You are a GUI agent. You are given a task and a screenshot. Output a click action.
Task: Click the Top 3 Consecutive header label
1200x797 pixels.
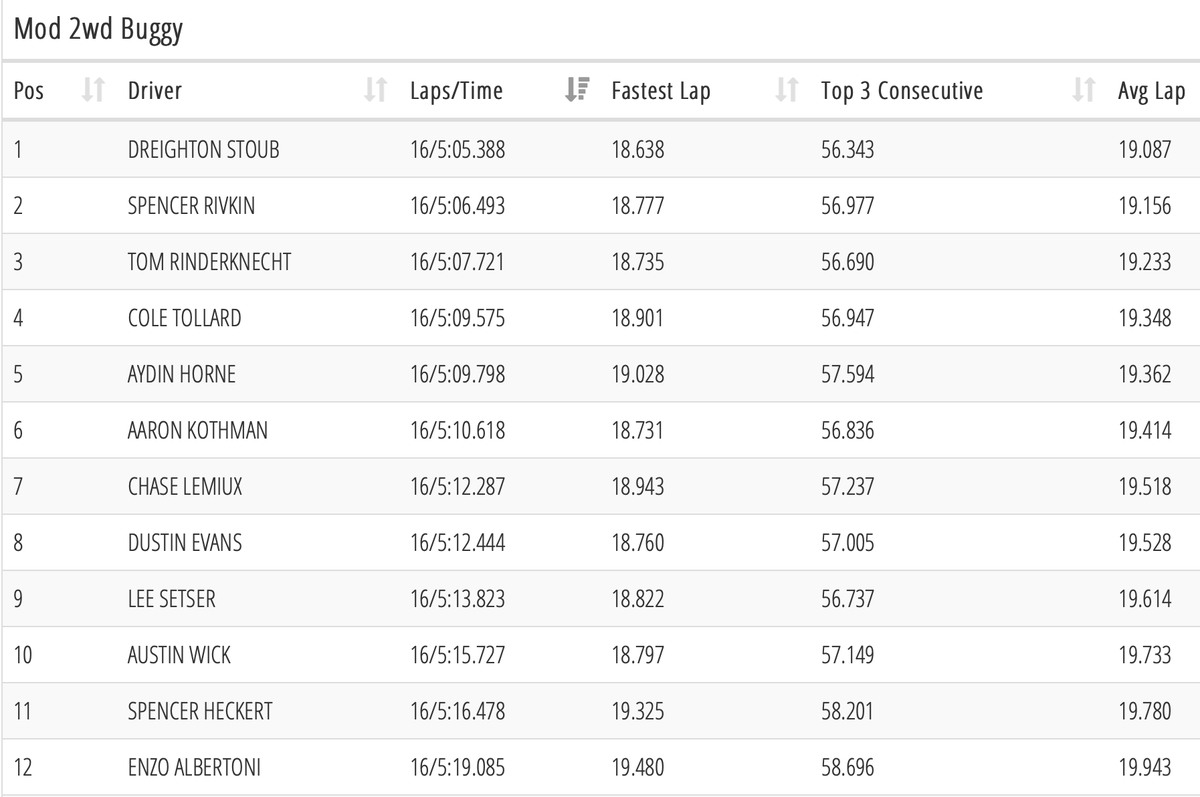[902, 91]
